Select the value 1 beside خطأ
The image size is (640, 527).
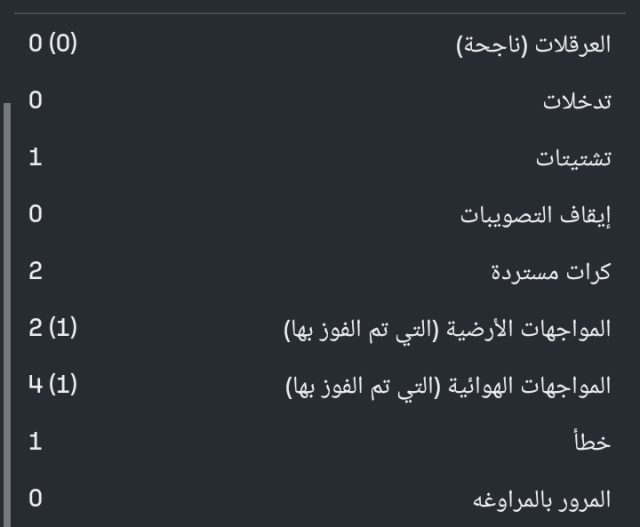35,441
